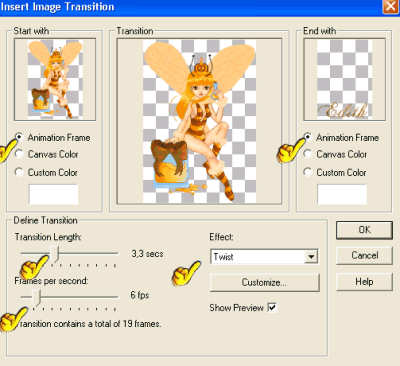Open Help for this dialog
Image resolution: width=400 pixels, height=366 pixels.
(364, 282)
